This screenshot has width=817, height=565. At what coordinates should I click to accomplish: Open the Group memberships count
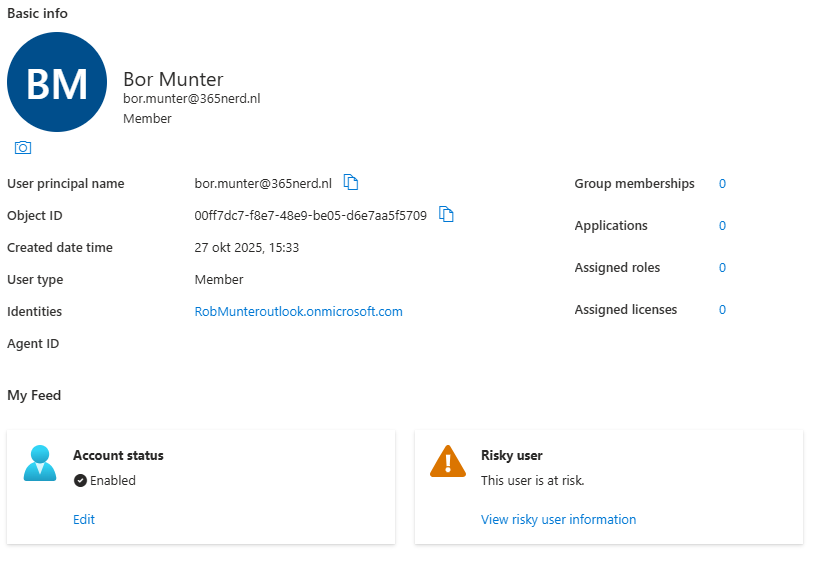722,184
